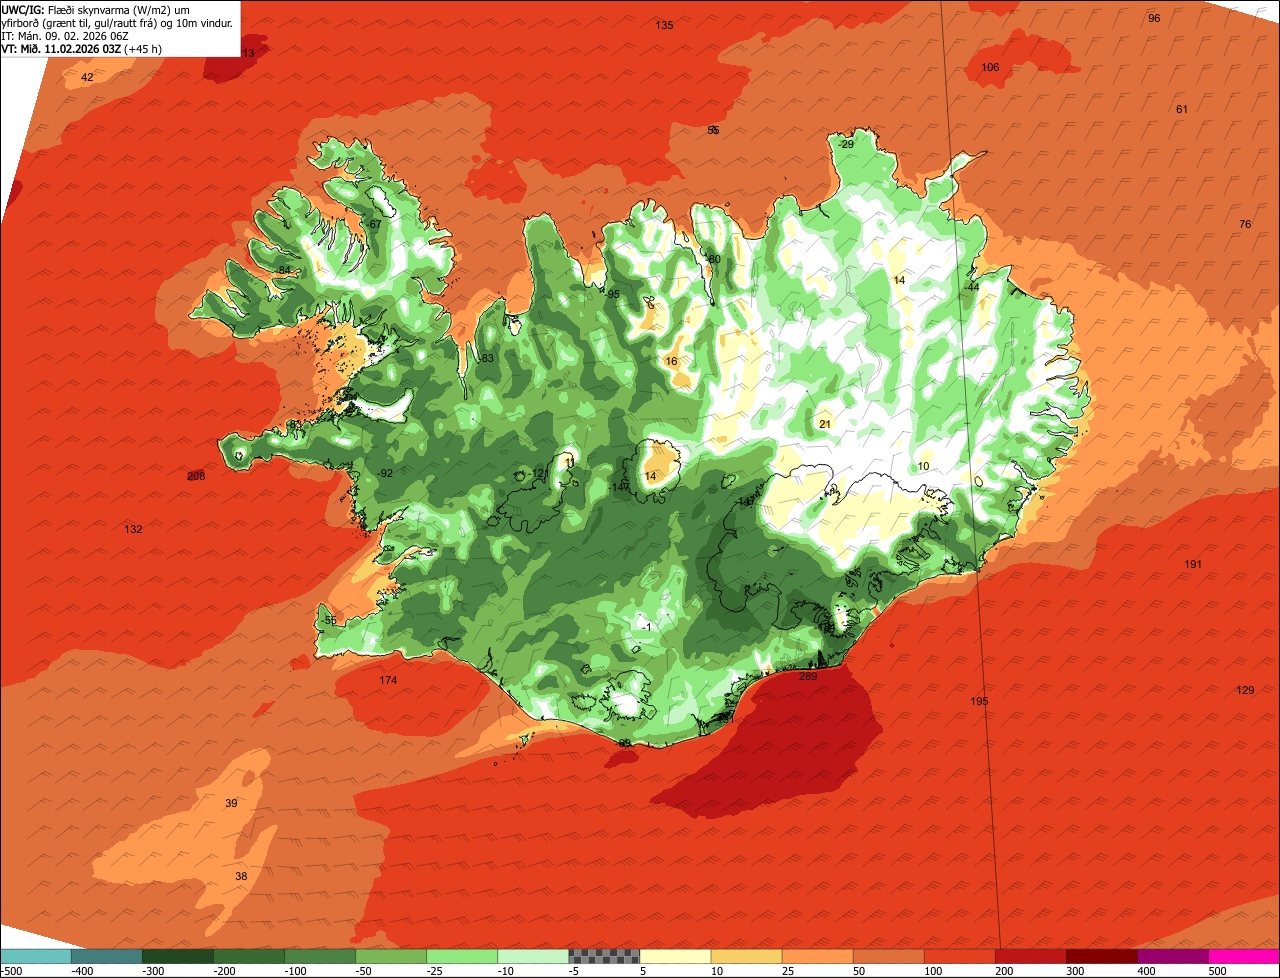Click the '-25' legend tick label
The image size is (1280, 978).
pyautogui.click(x=437, y=970)
